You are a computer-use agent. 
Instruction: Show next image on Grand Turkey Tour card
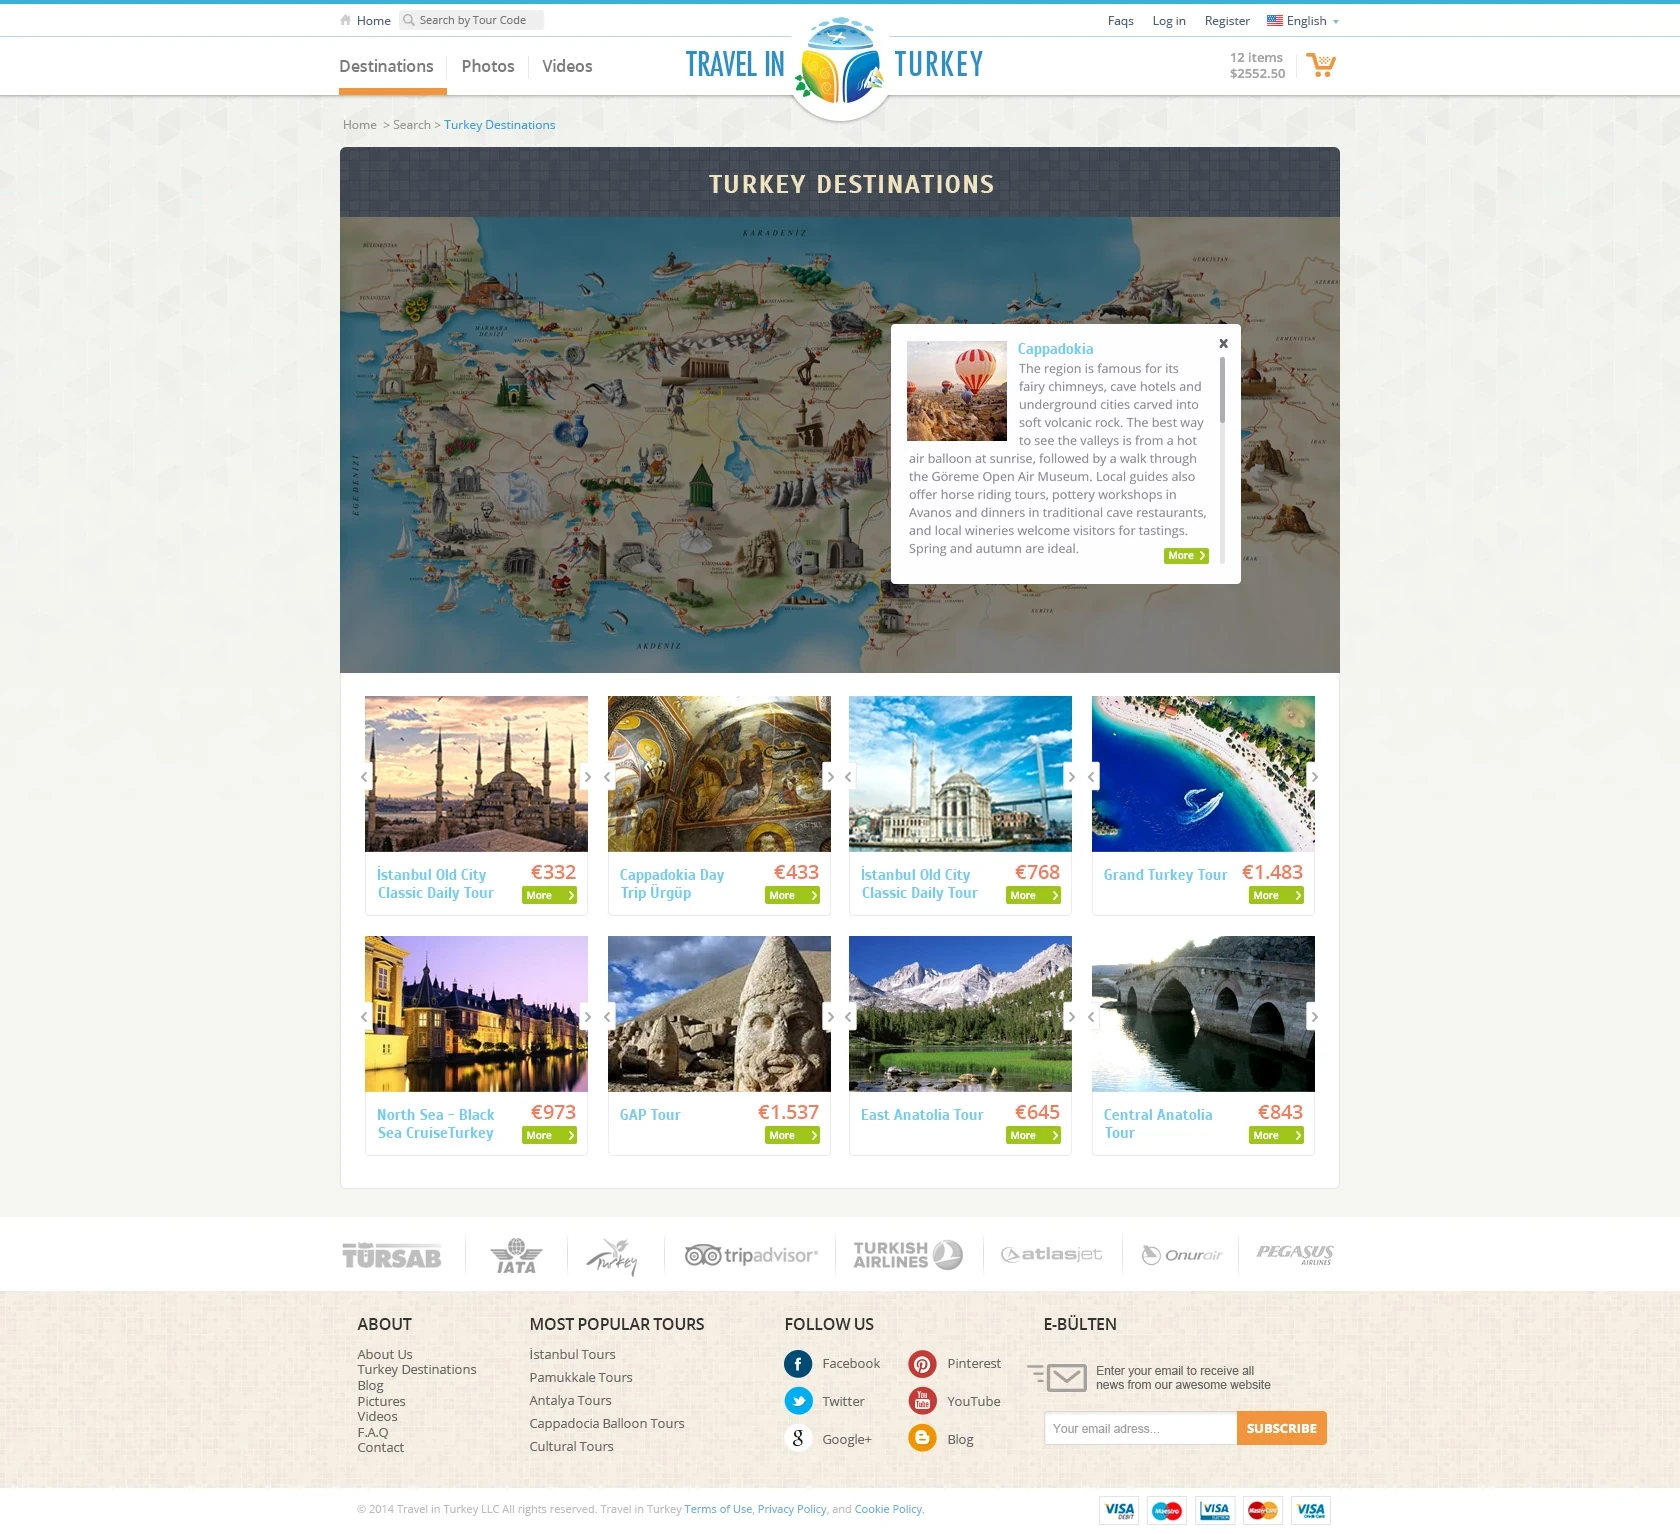[x=1314, y=777]
